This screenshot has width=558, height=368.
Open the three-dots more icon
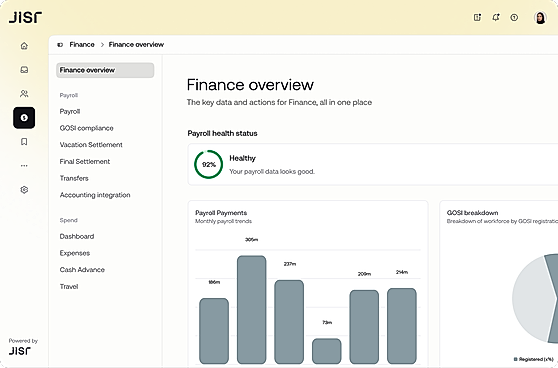pos(24,165)
